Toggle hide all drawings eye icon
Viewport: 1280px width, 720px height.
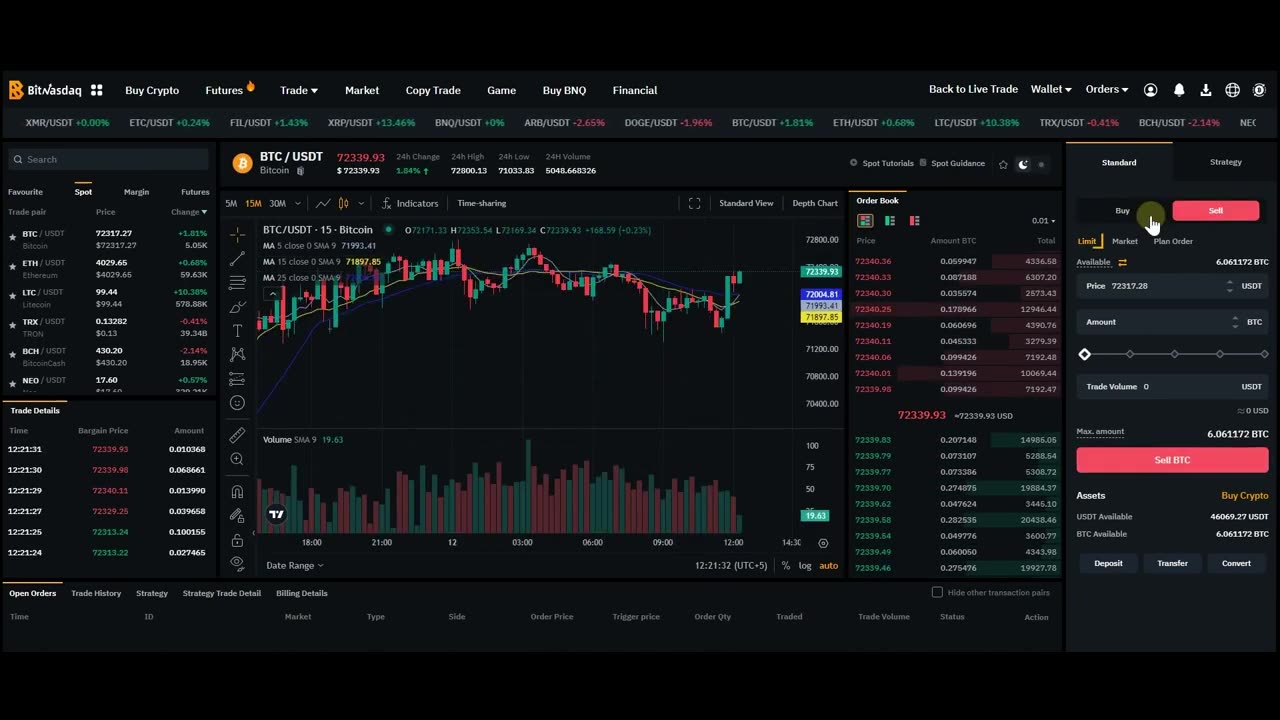click(x=237, y=563)
